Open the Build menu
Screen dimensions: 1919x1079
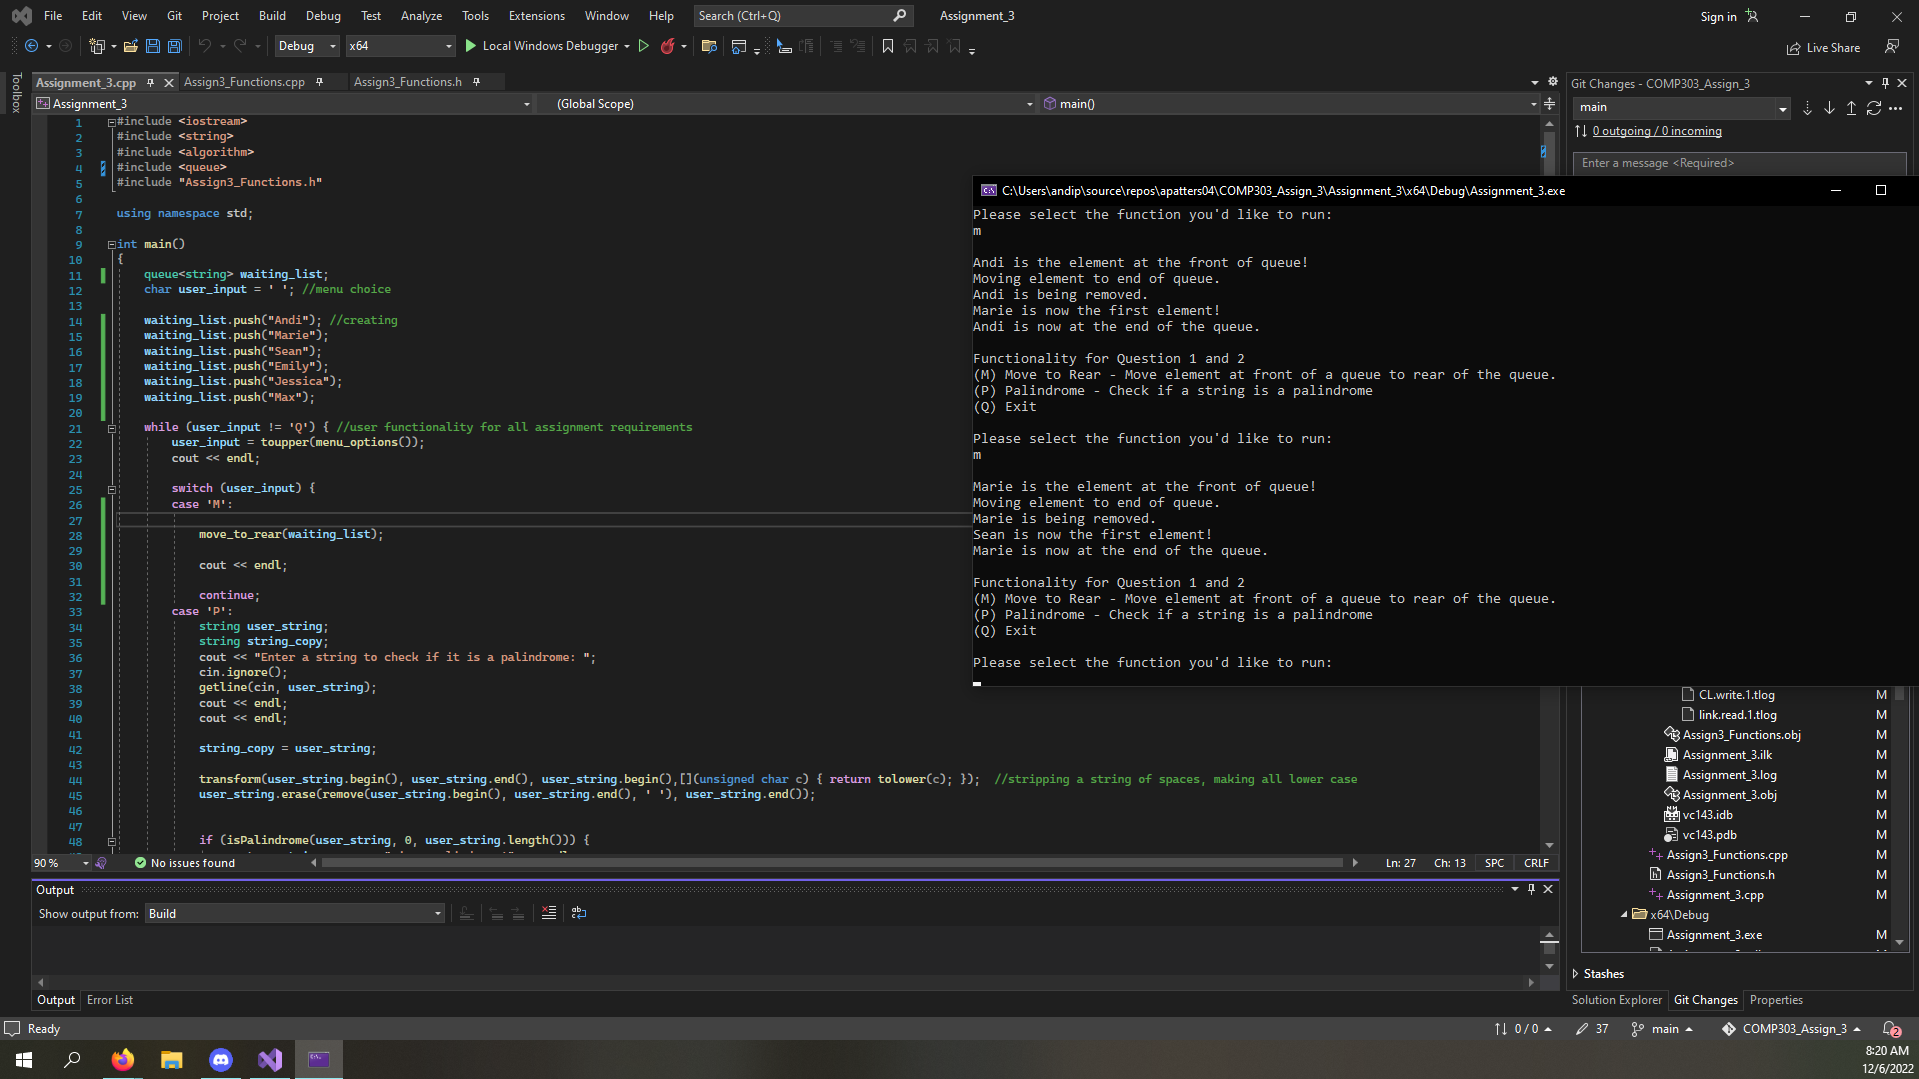[x=272, y=16]
